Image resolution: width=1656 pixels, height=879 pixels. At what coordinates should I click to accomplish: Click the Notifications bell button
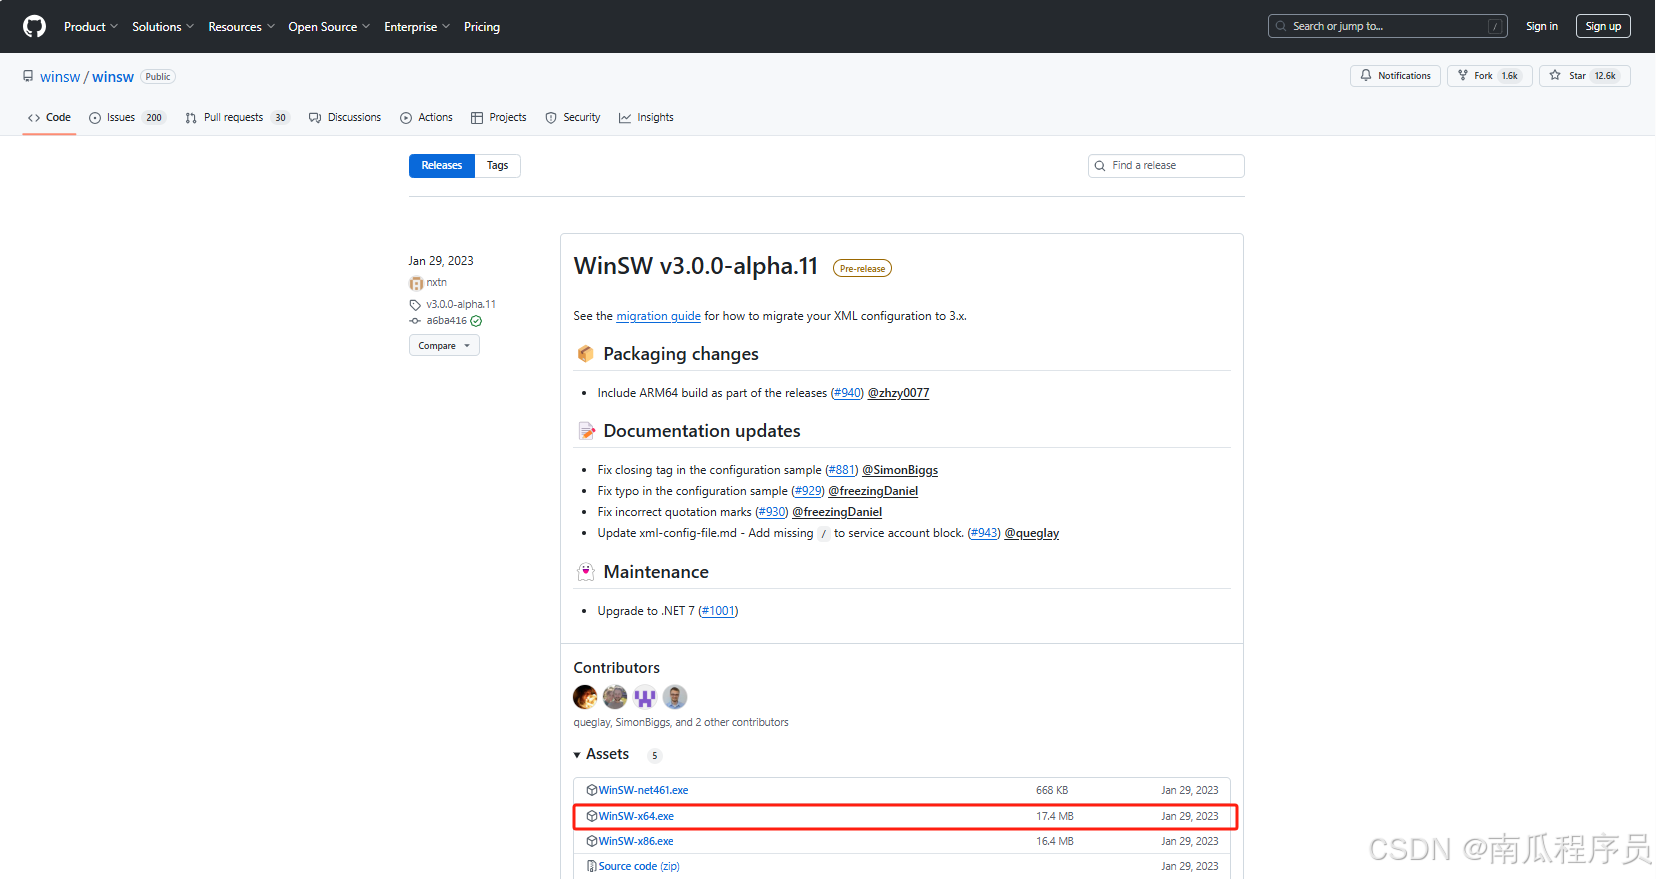point(1396,76)
